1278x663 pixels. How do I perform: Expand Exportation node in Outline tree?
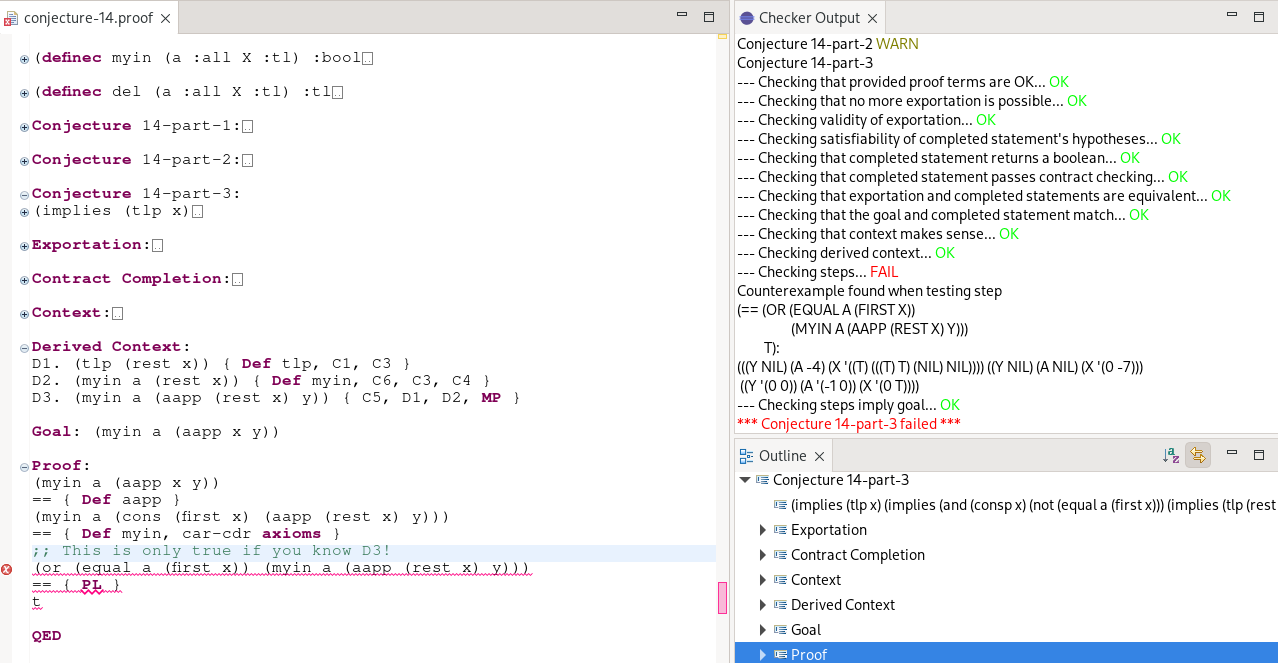[763, 530]
